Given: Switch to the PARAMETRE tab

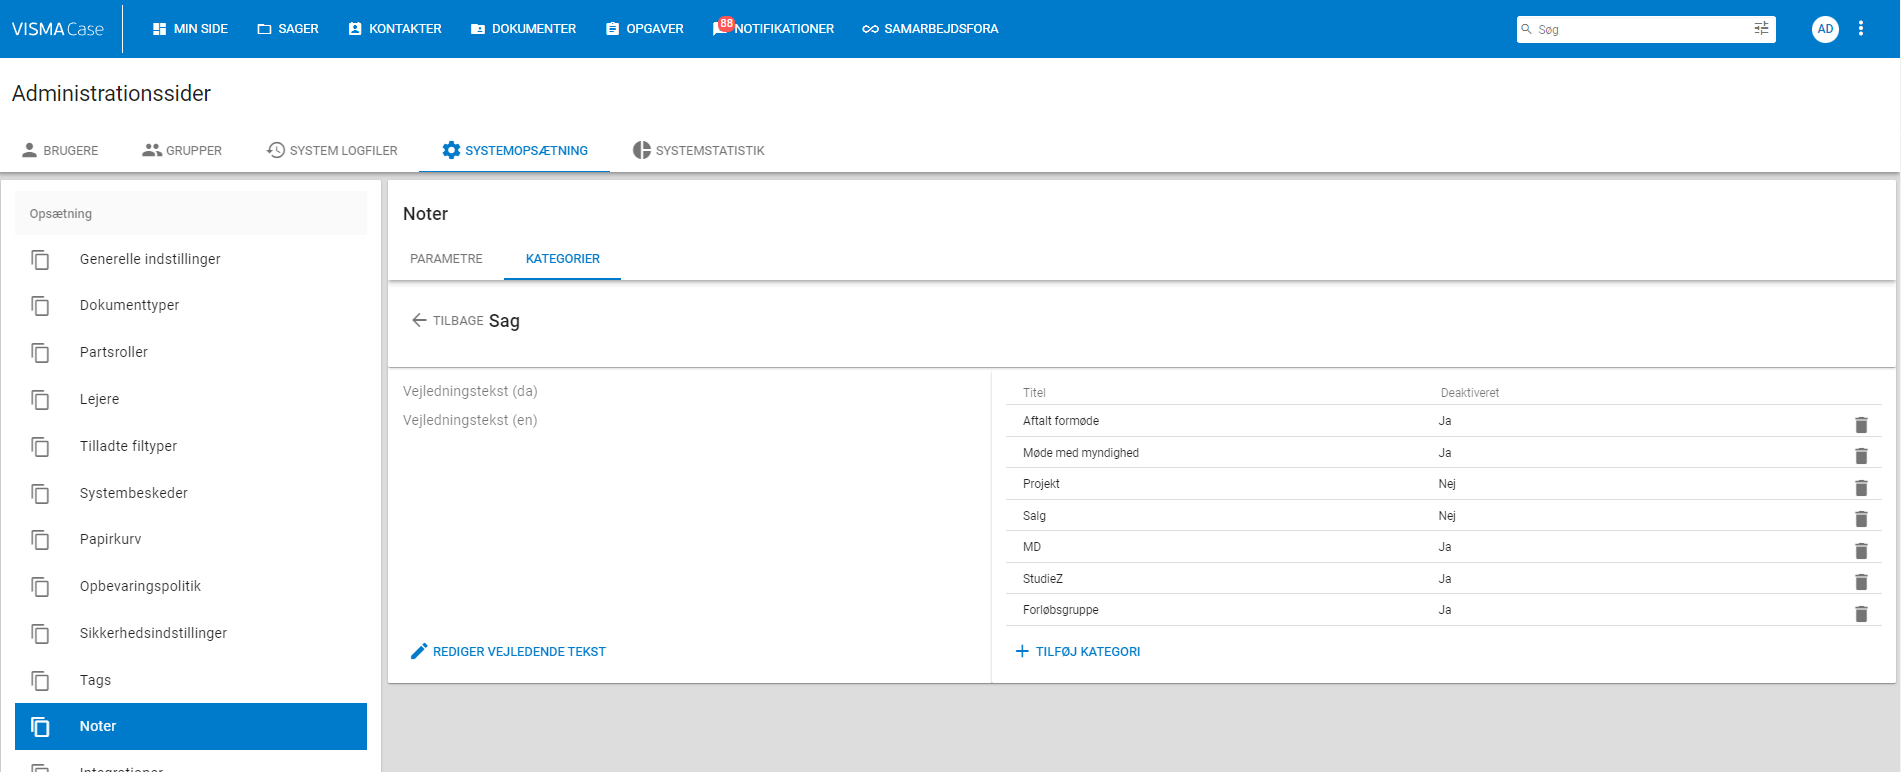Looking at the screenshot, I should [x=446, y=259].
